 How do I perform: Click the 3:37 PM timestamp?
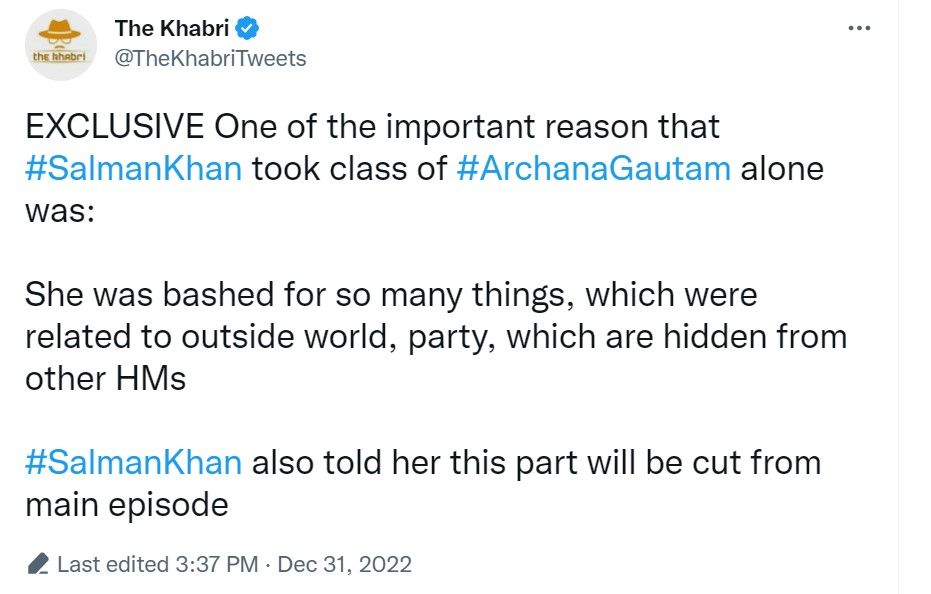(x=216, y=564)
